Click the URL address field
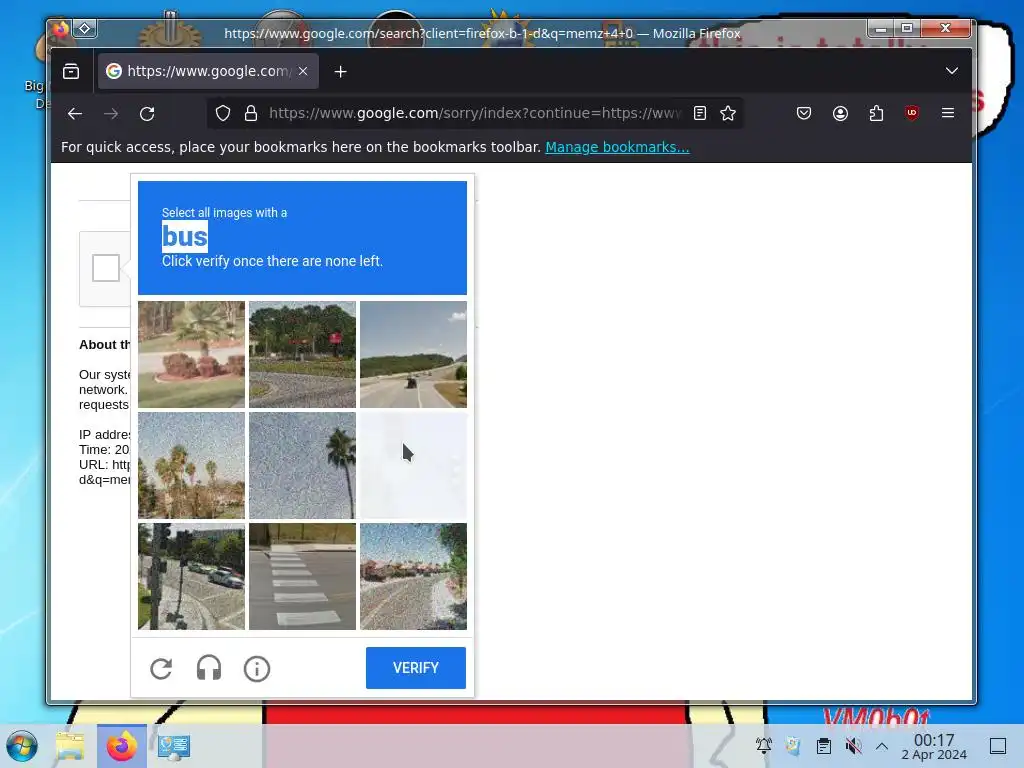Viewport: 1024px width, 768px height. pyautogui.click(x=473, y=113)
